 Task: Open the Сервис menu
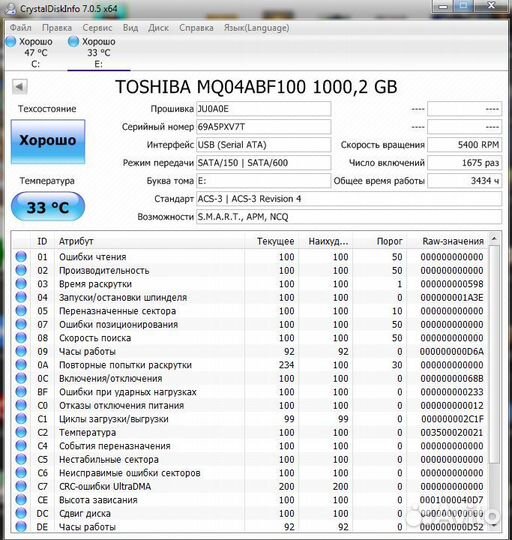click(97, 28)
